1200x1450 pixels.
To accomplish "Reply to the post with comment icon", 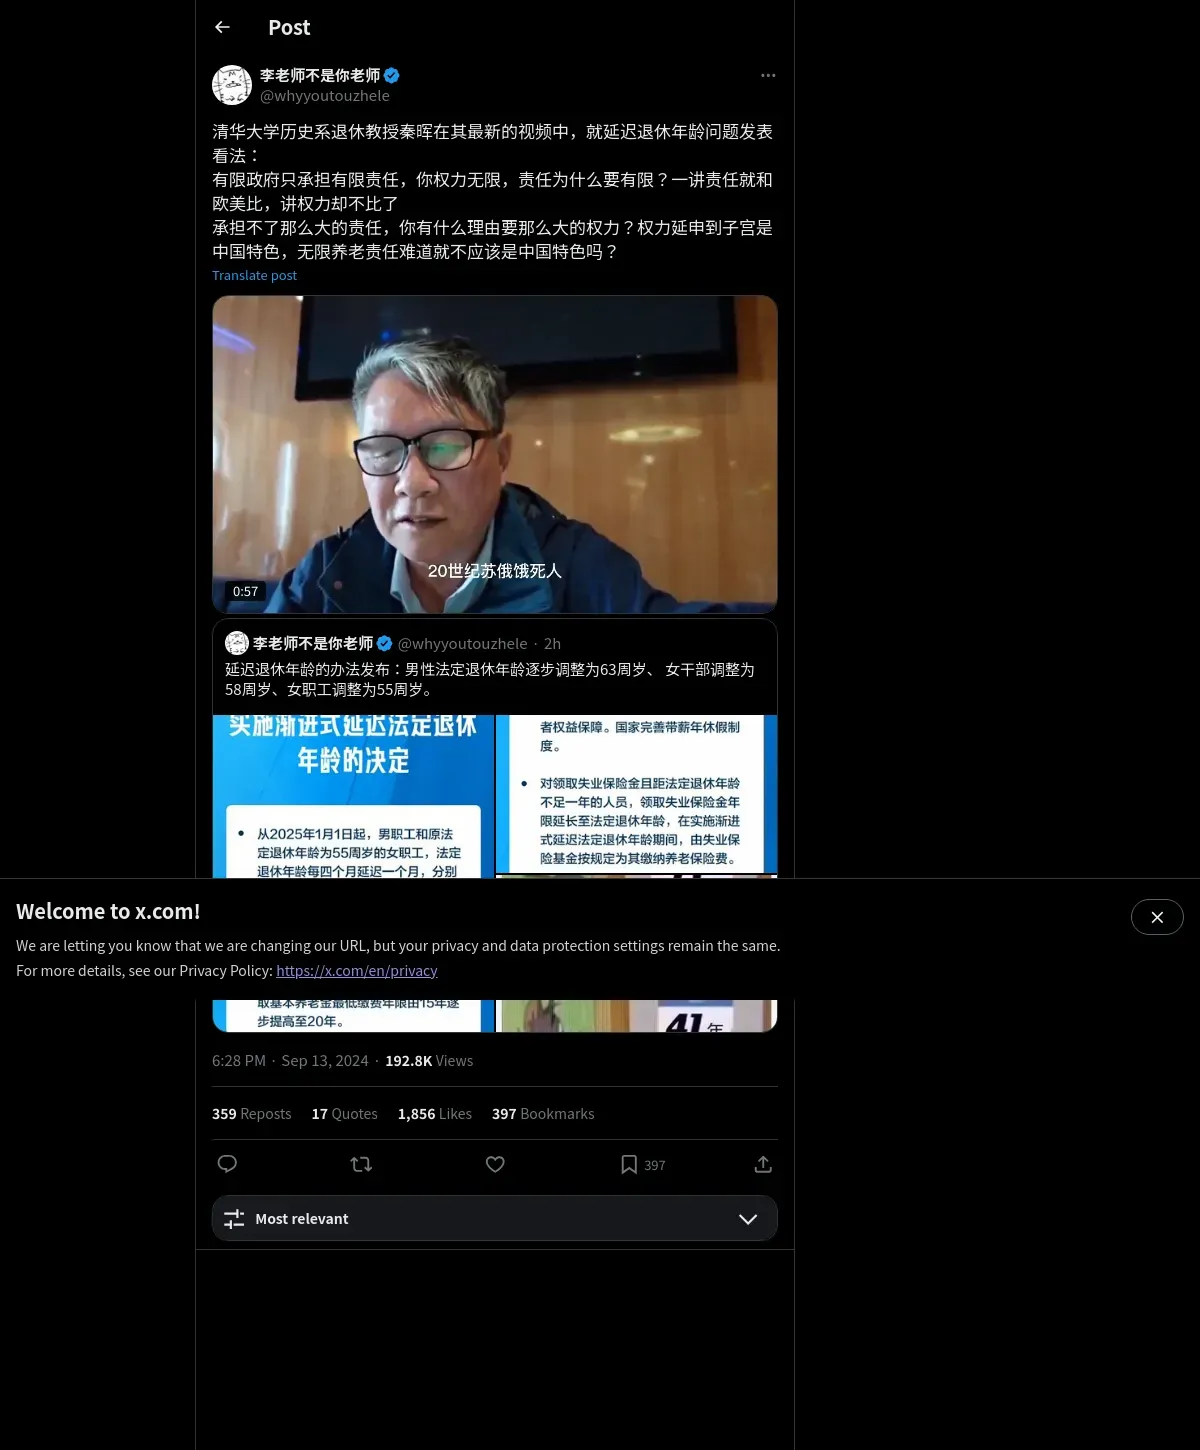I will 227,1164.
